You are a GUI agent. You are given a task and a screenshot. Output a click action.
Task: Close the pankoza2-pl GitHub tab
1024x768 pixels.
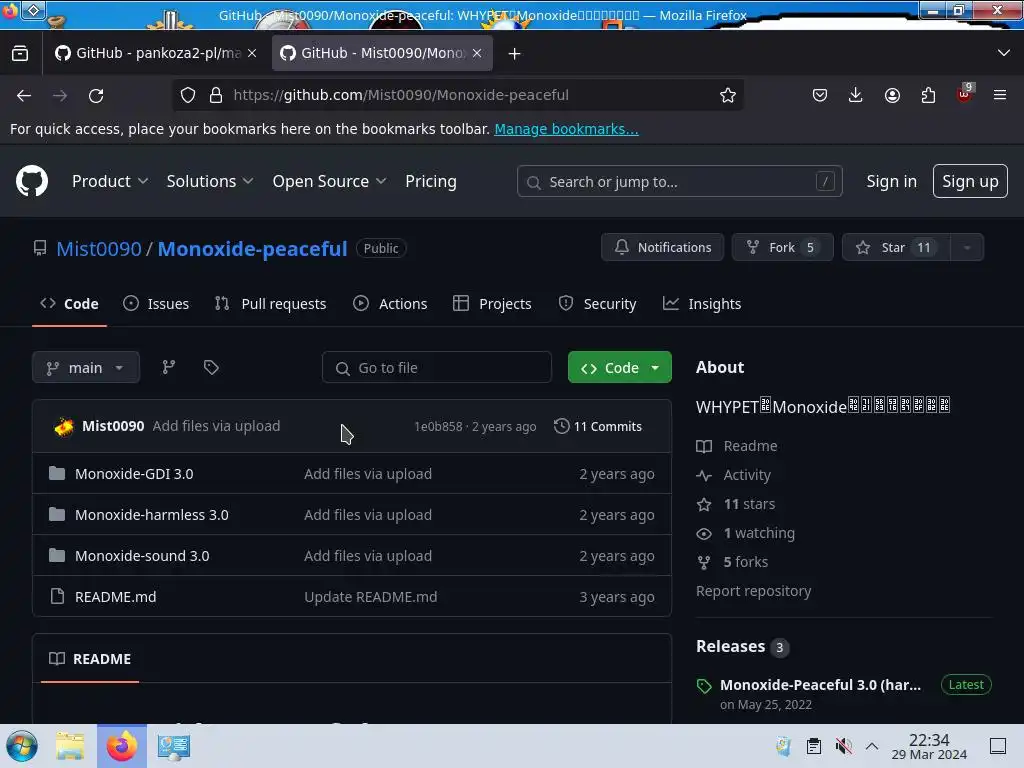click(252, 54)
